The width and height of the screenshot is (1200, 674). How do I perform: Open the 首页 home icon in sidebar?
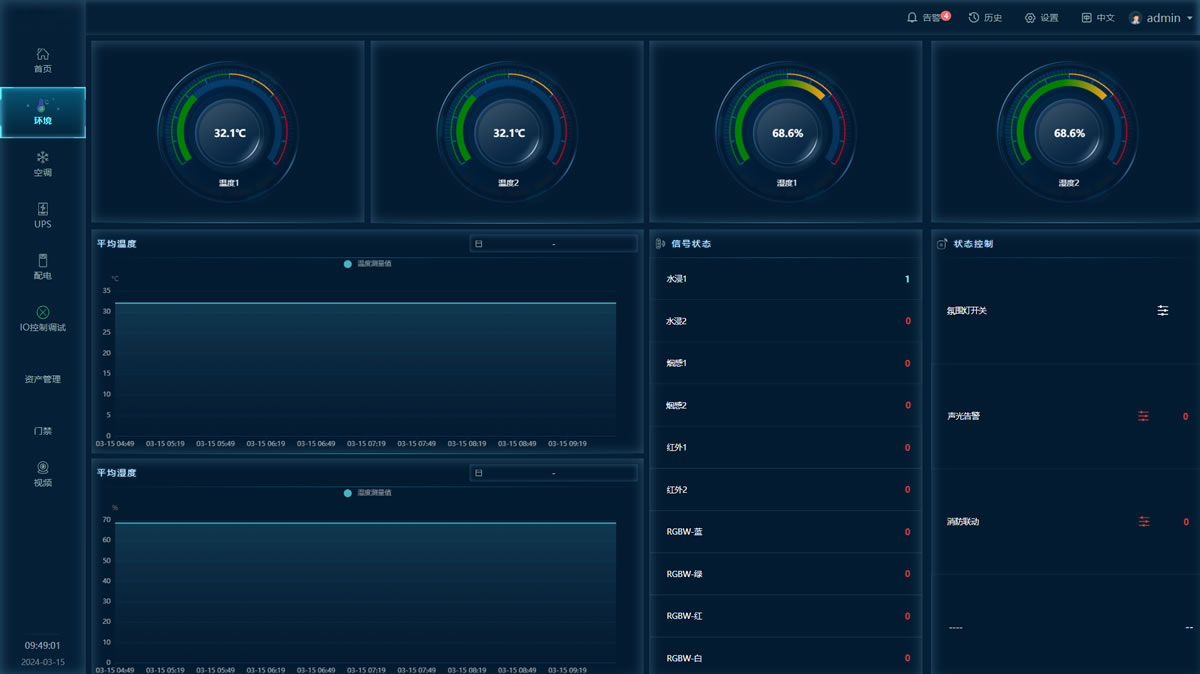[42, 54]
